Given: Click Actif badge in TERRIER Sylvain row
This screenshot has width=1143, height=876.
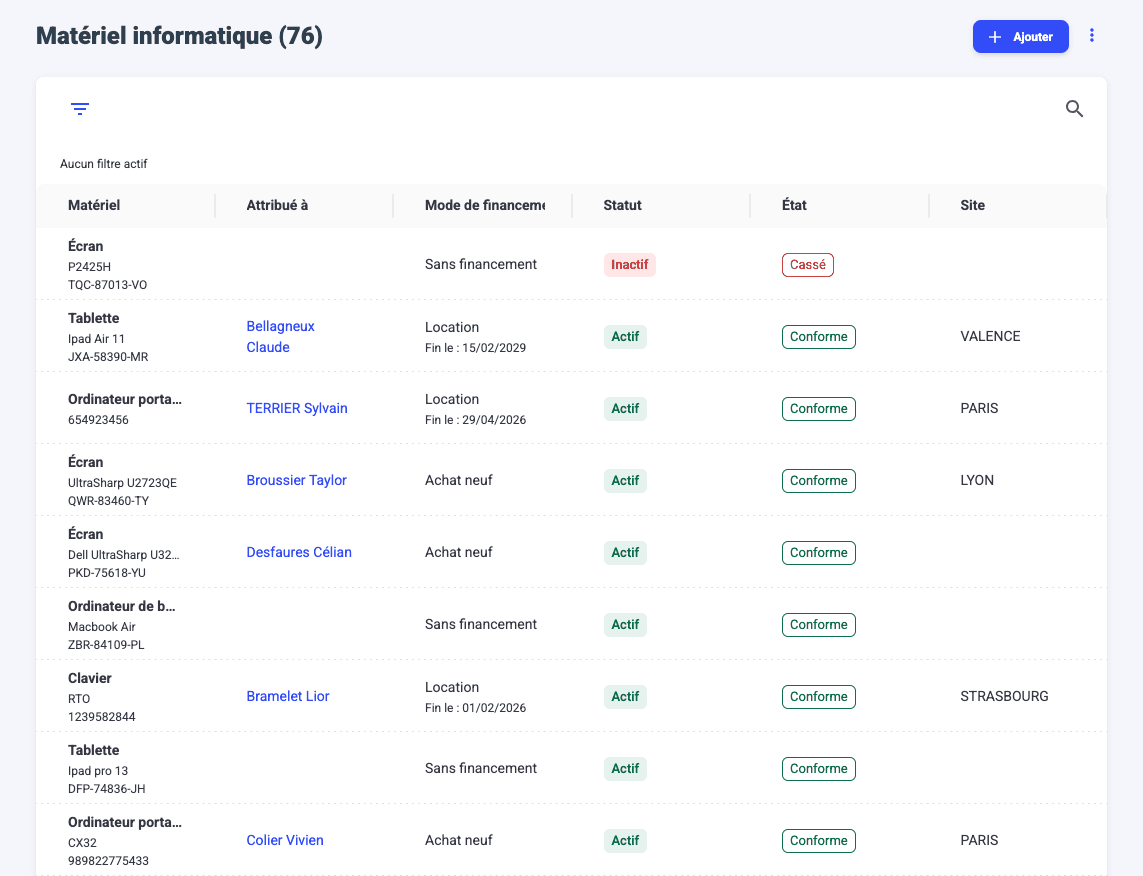Looking at the screenshot, I should [x=625, y=409].
